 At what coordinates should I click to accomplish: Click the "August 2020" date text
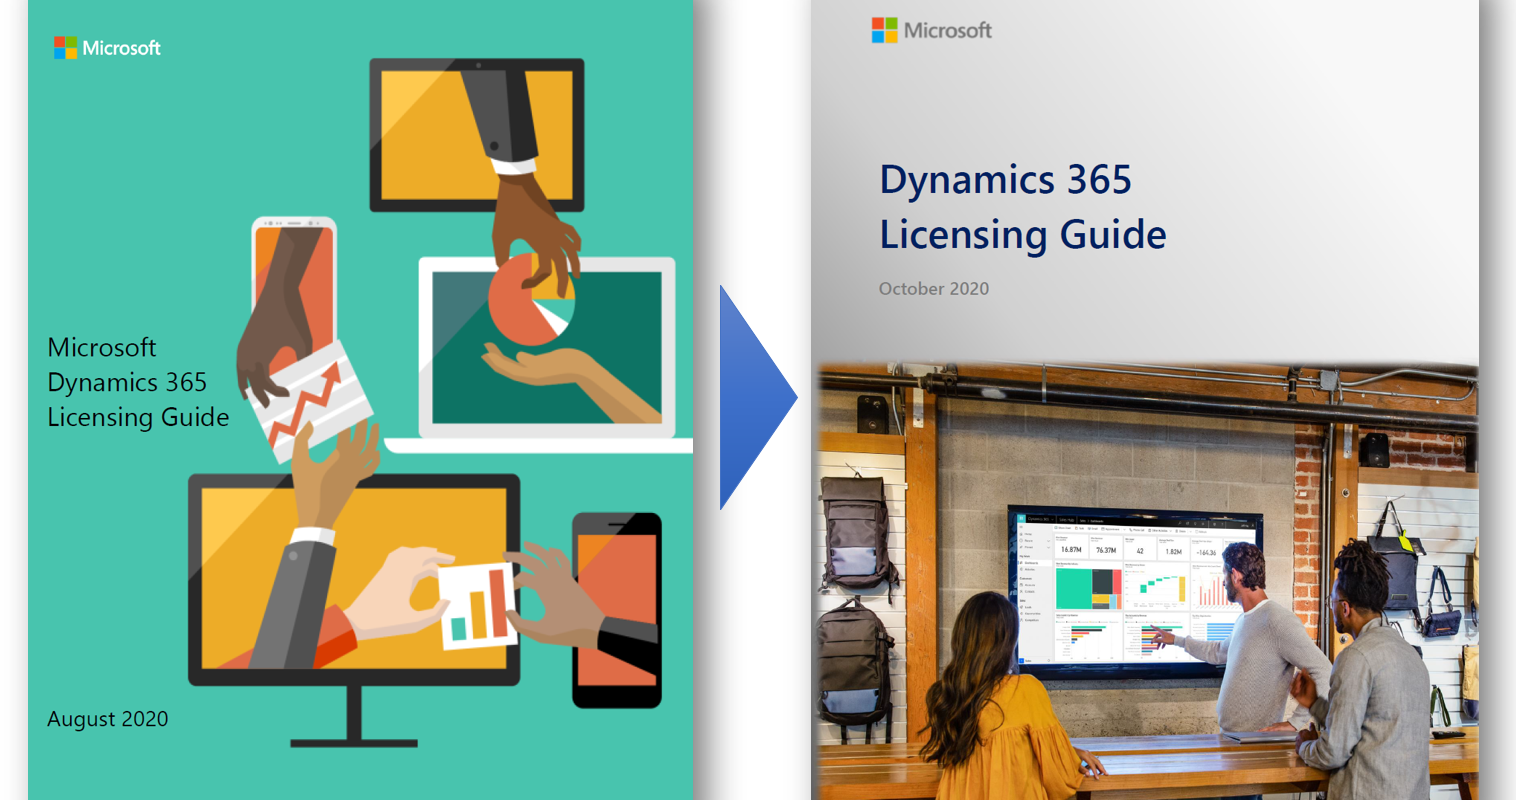108,719
